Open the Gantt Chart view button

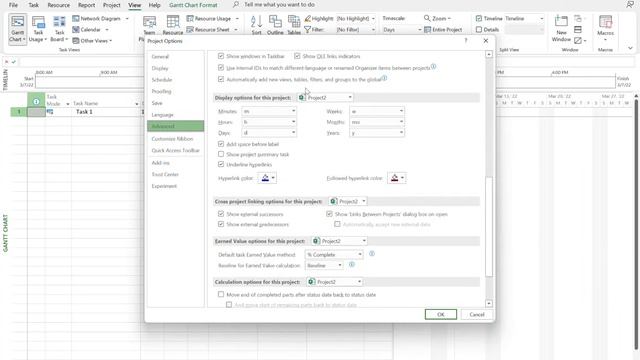click(18, 29)
